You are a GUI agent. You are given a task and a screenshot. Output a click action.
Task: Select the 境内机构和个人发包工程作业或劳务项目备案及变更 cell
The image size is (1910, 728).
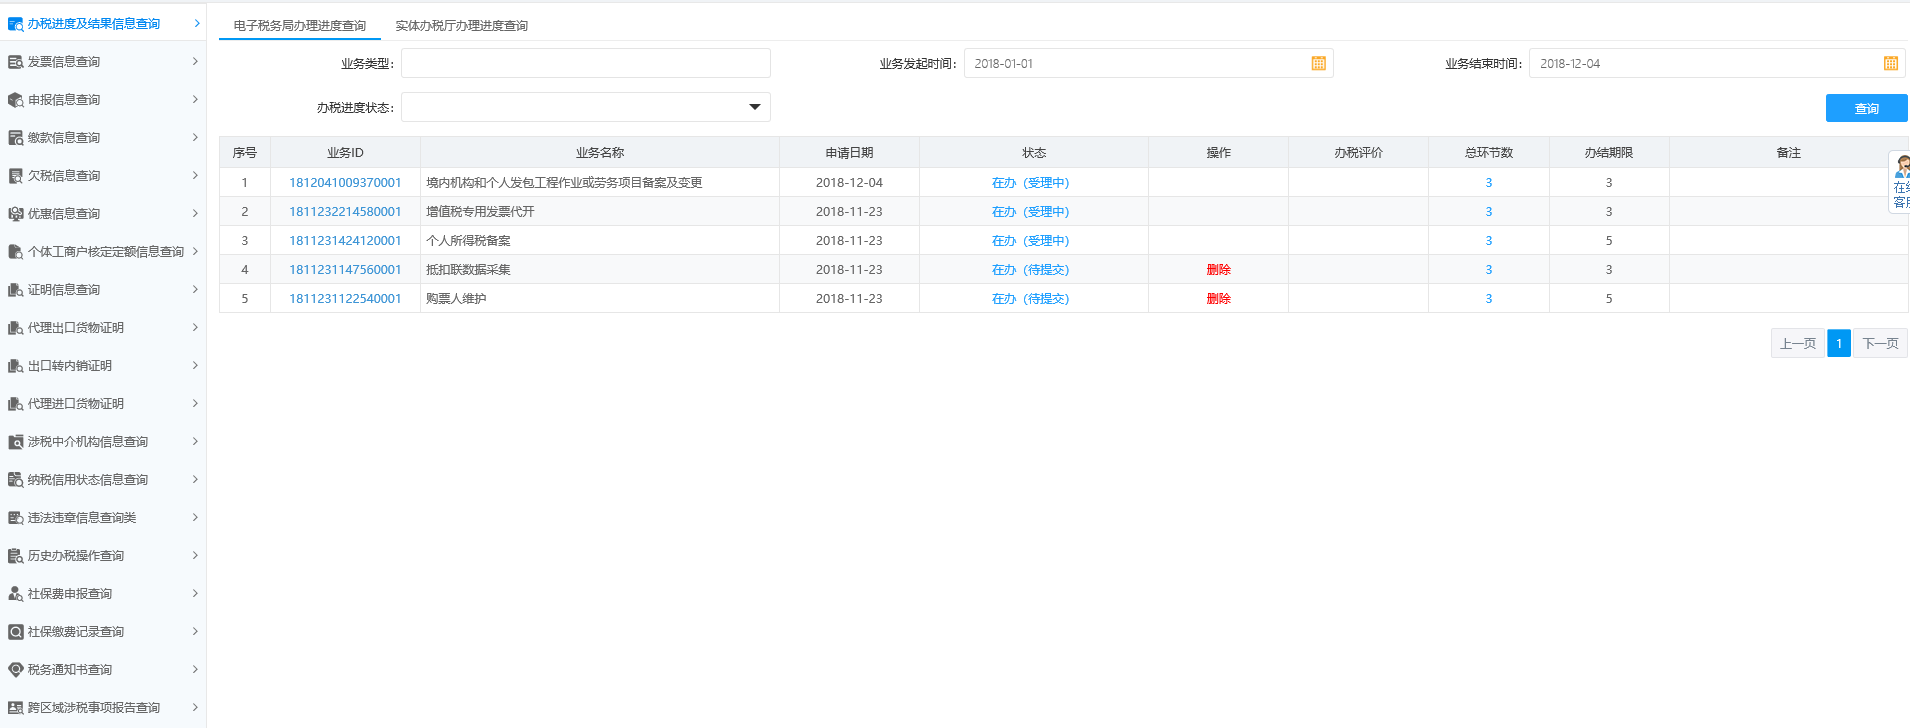pyautogui.click(x=600, y=183)
